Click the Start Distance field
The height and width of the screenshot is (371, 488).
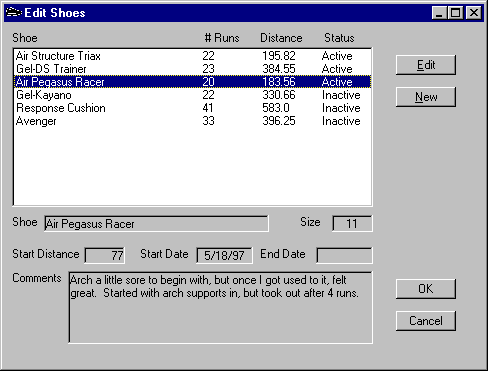105,255
